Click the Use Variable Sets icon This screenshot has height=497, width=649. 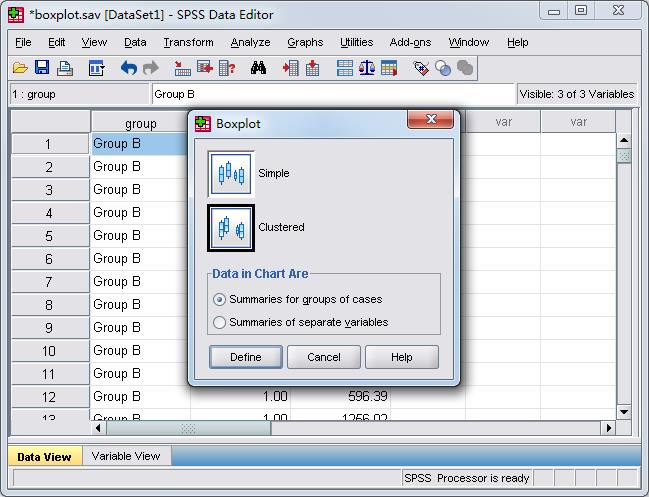[x=443, y=68]
